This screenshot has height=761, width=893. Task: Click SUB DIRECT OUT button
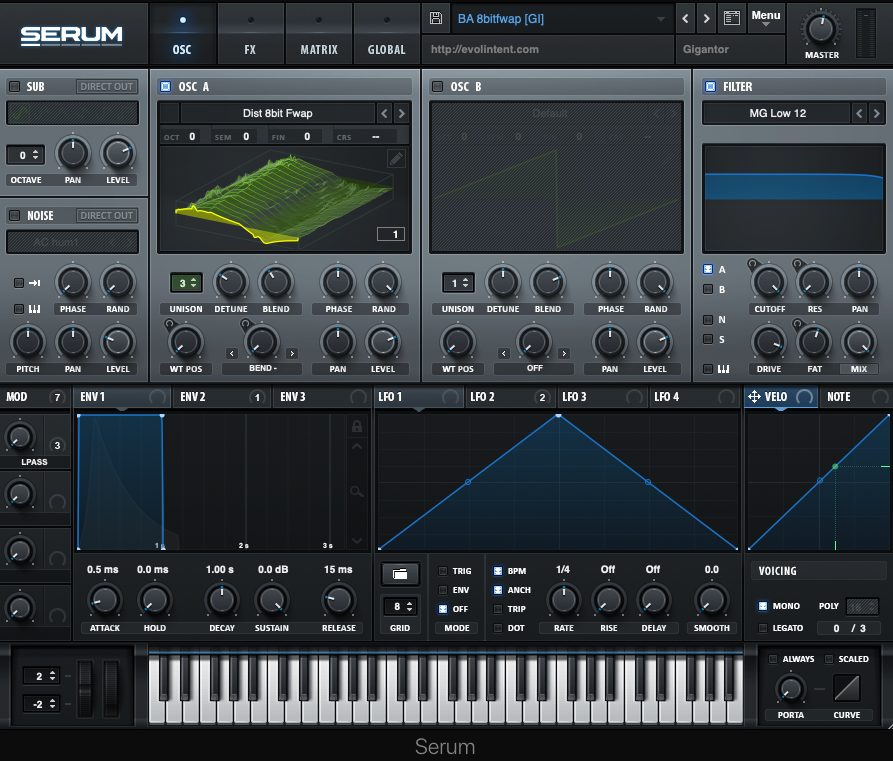click(x=106, y=87)
